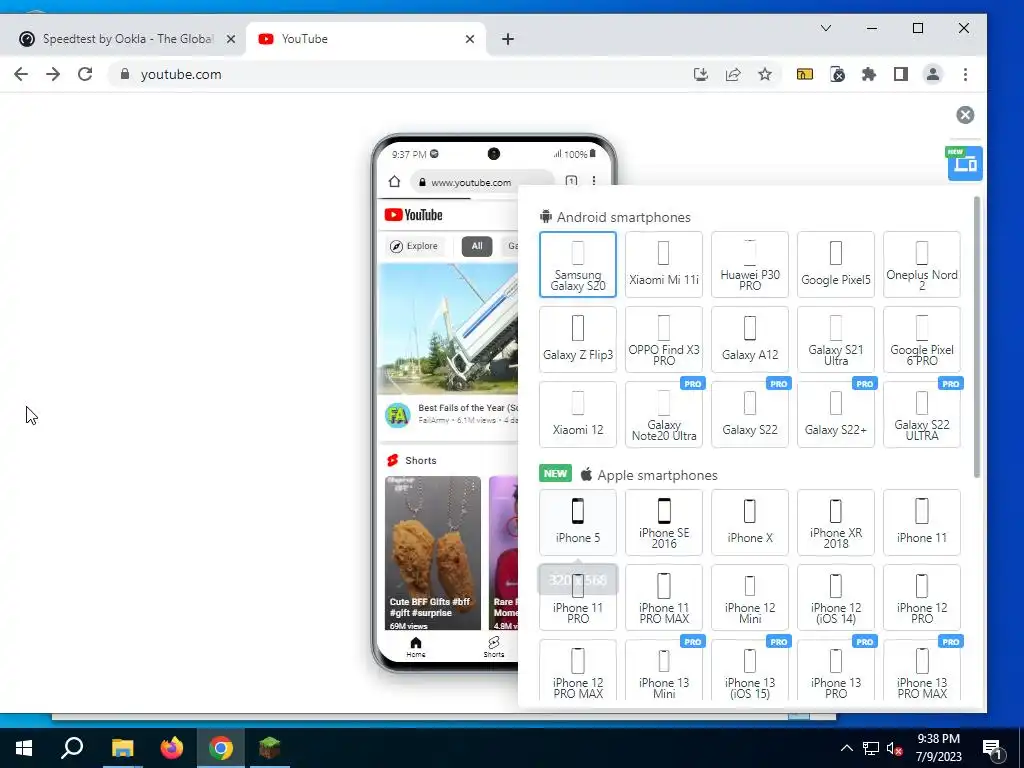
Task: Choose the Oneplus Nord 2 device
Action: click(x=921, y=264)
